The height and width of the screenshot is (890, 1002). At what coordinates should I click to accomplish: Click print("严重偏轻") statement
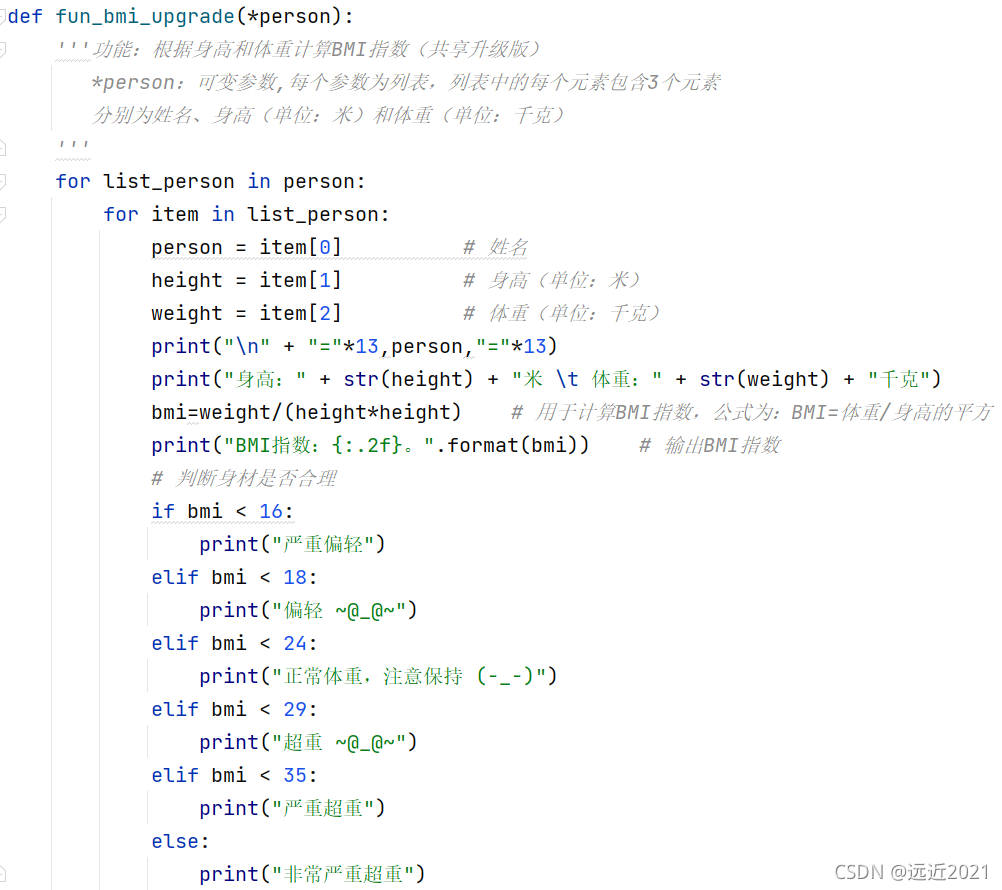[x=292, y=544]
